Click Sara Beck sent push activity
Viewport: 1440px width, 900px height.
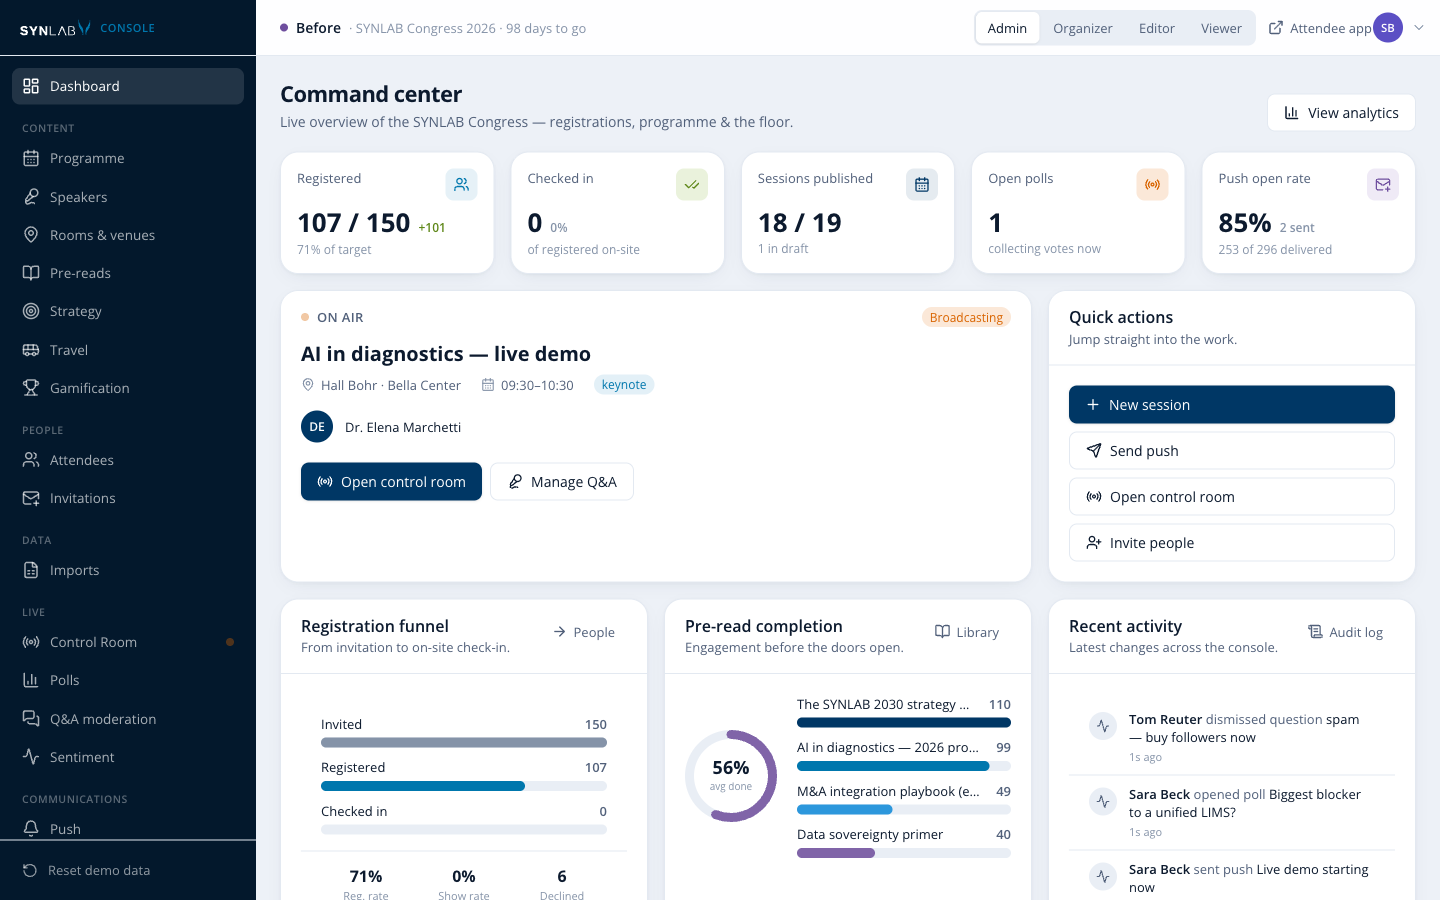coord(1232,877)
